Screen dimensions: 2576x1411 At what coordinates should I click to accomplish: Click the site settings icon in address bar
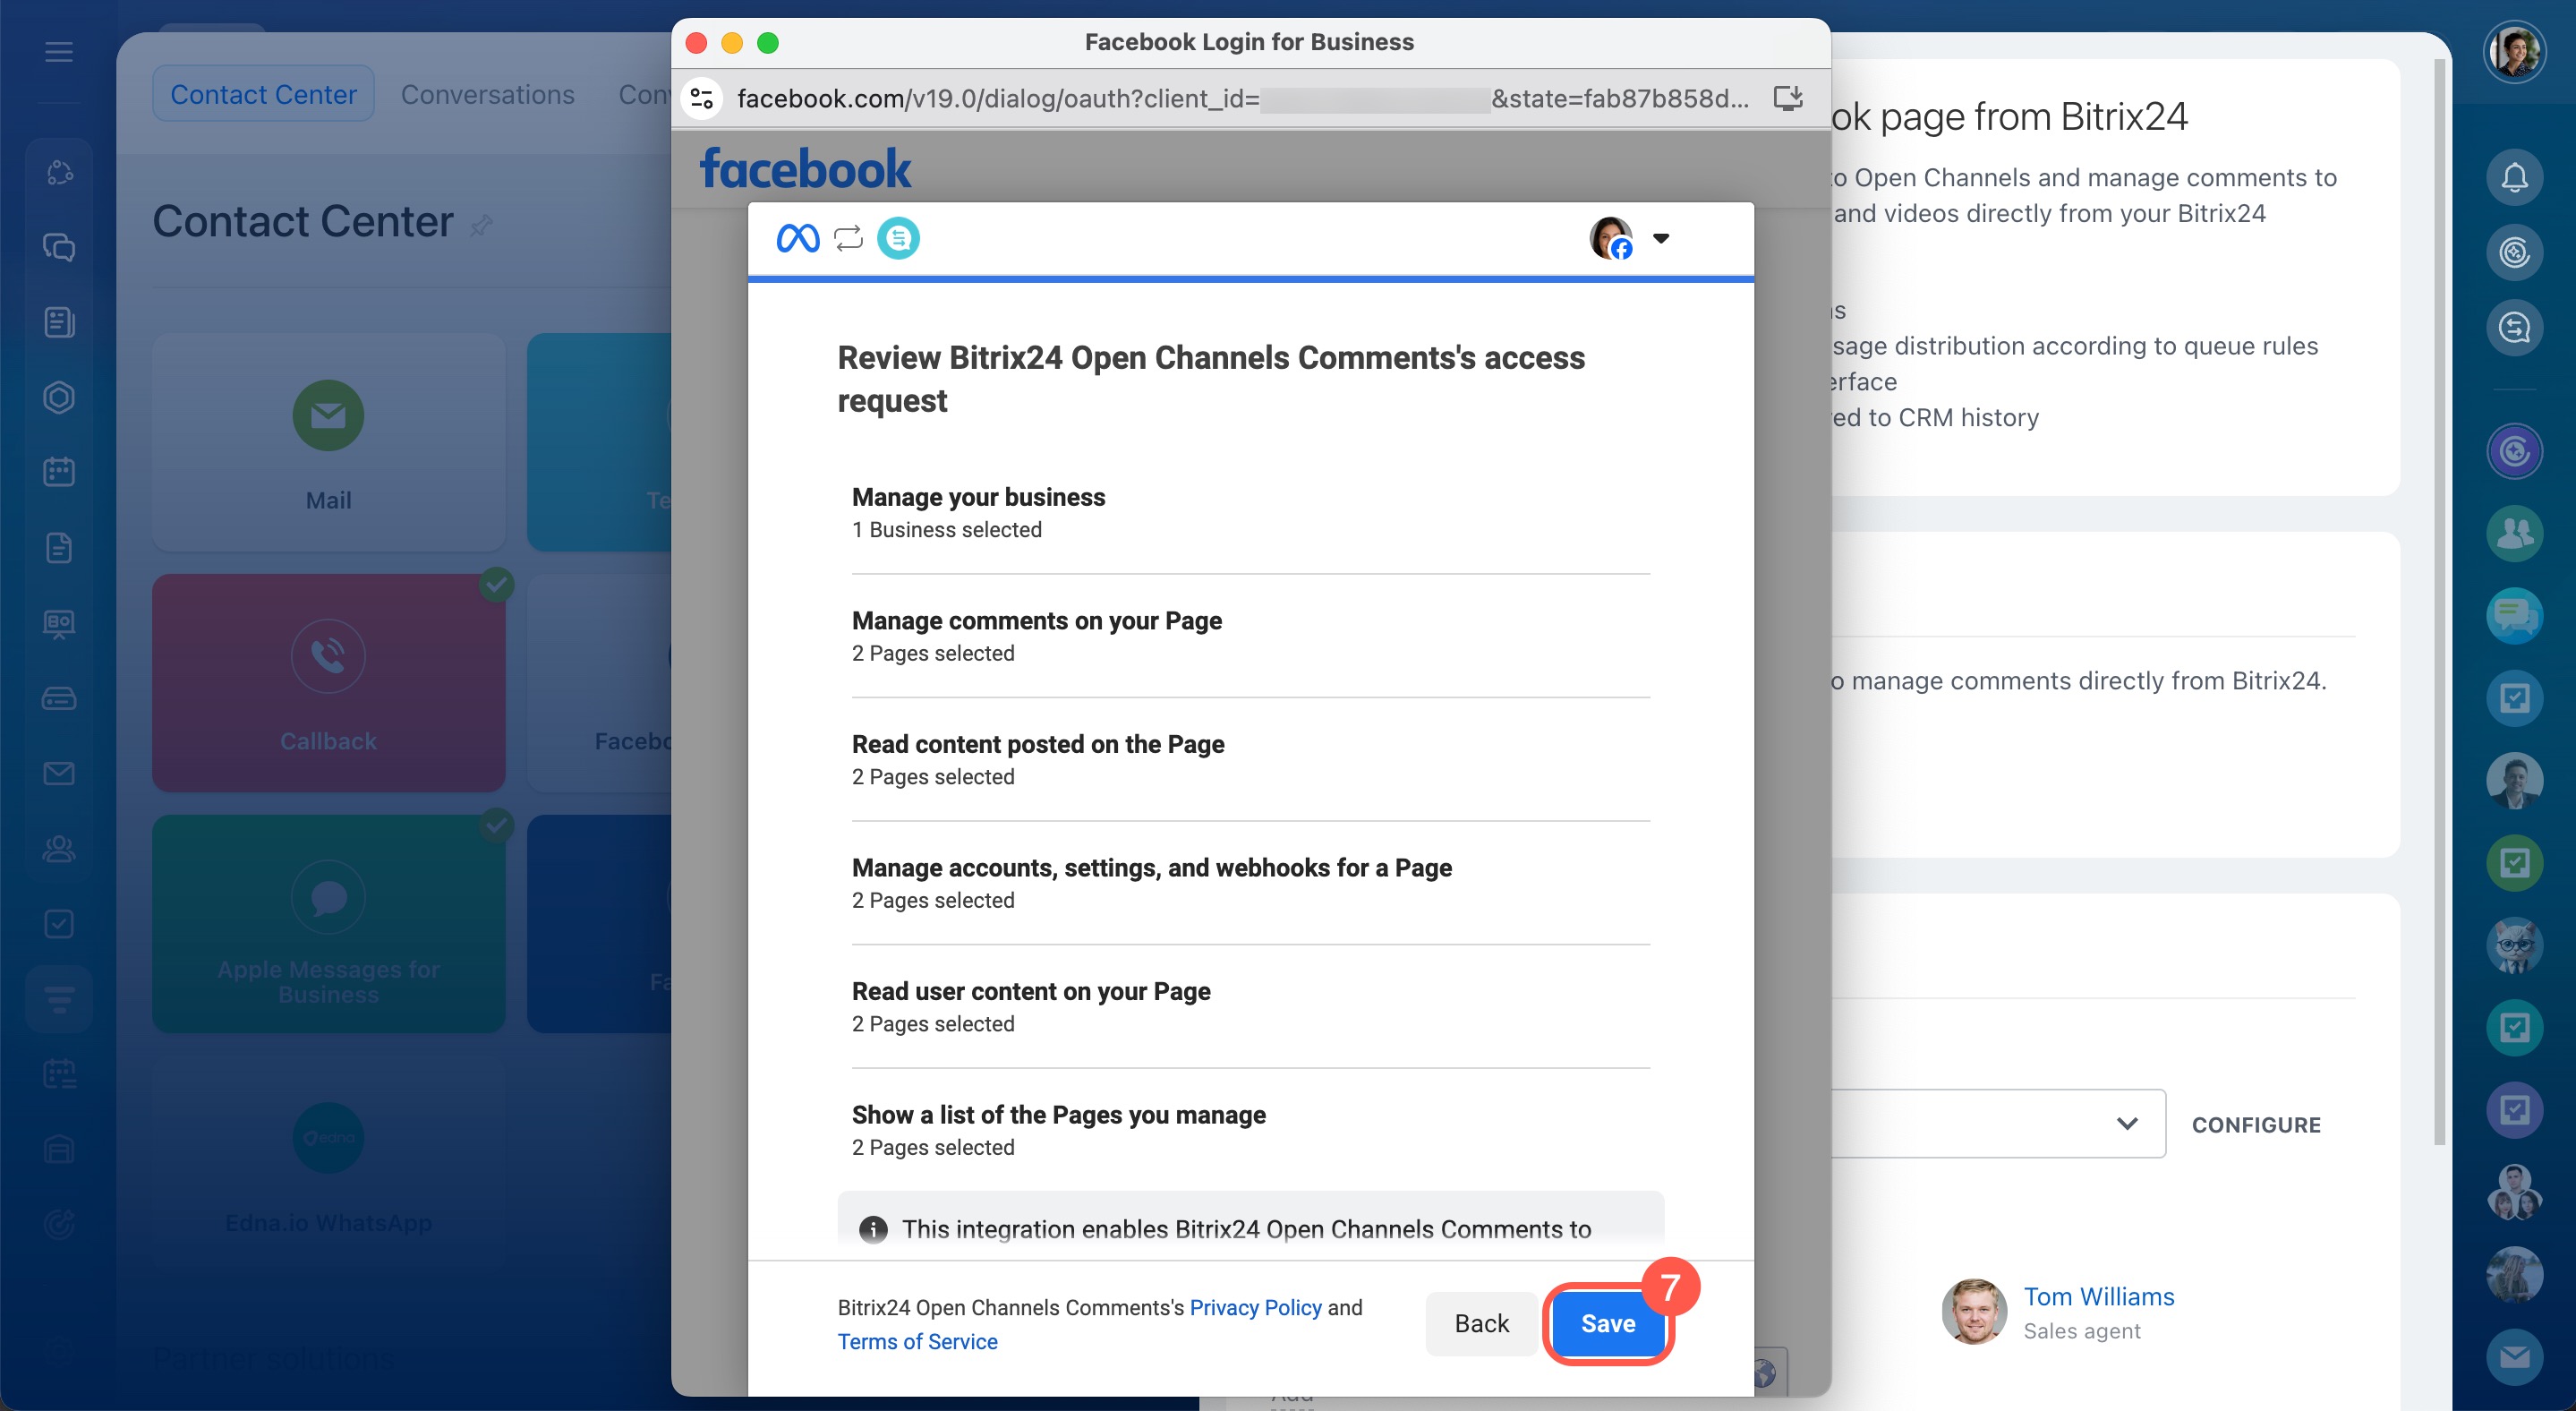702,98
